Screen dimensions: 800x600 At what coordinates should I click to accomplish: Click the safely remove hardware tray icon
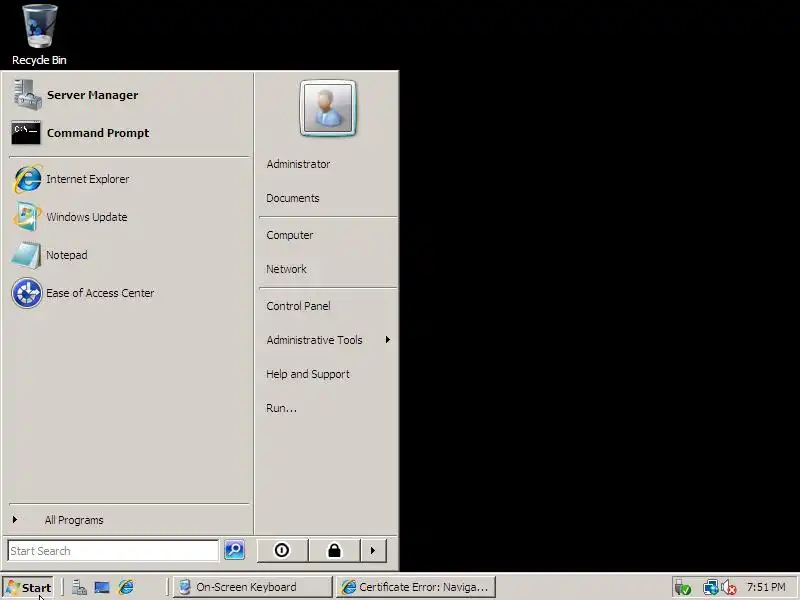(683, 588)
